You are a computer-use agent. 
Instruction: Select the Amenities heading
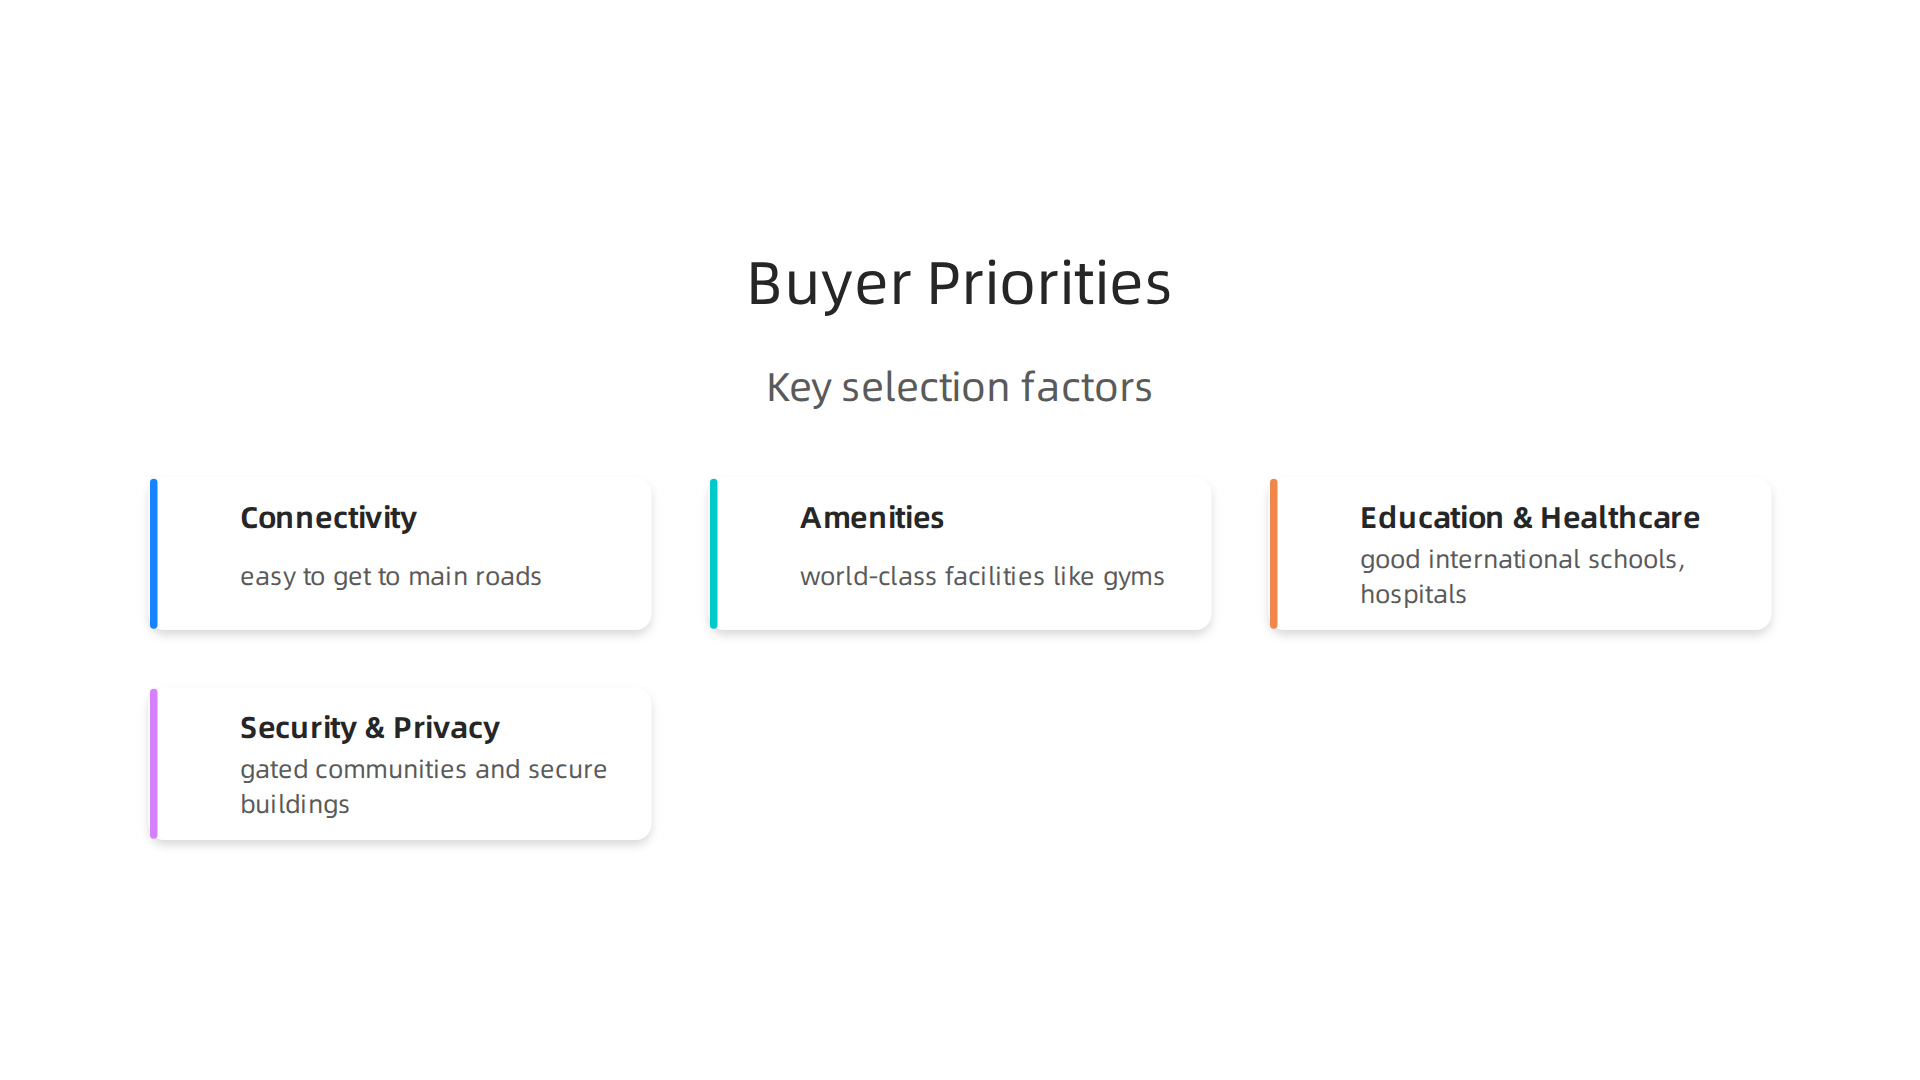pyautogui.click(x=872, y=518)
